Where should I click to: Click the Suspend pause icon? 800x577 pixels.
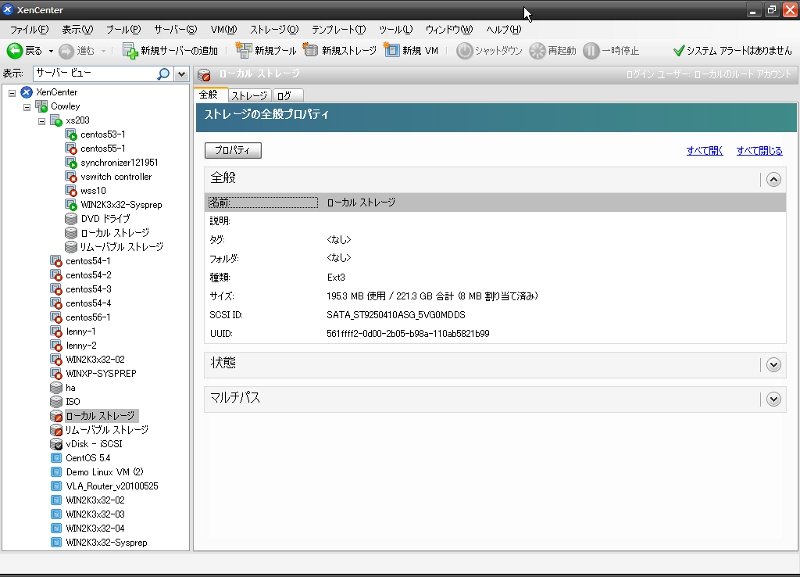591,51
